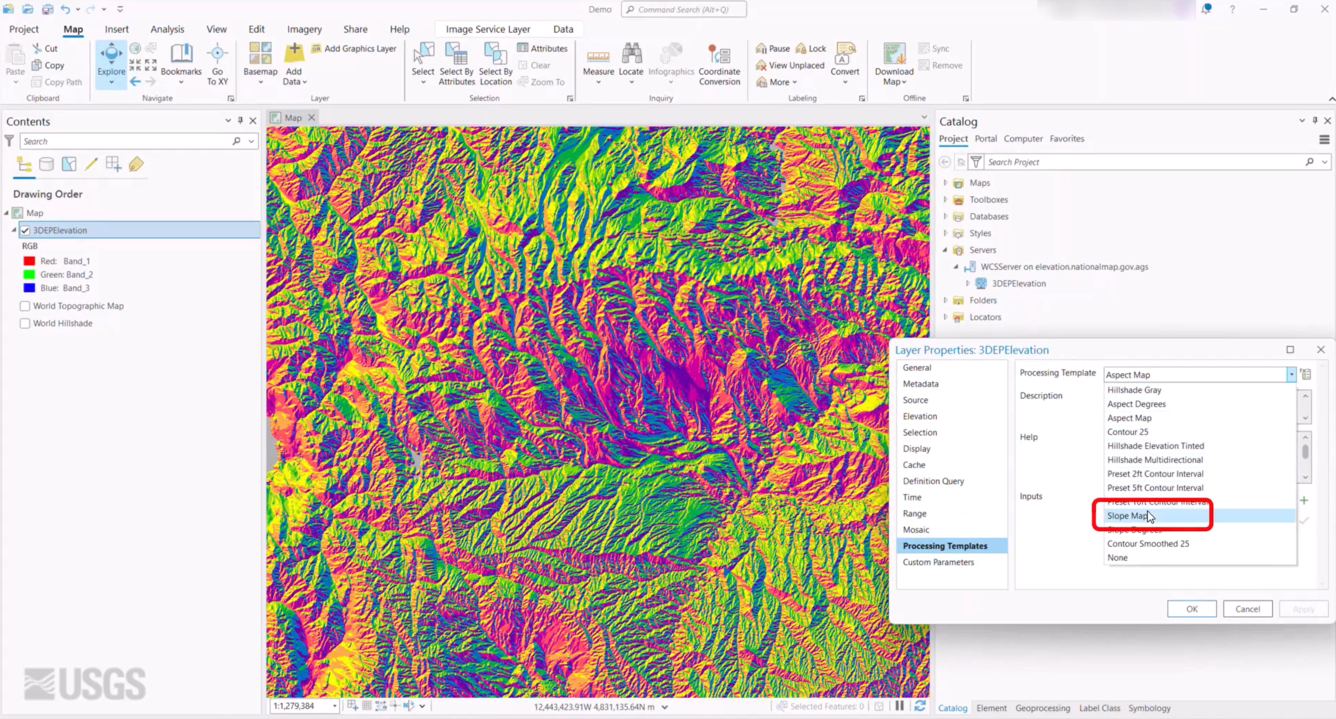Switch to List By Snapping

click(x=113, y=164)
